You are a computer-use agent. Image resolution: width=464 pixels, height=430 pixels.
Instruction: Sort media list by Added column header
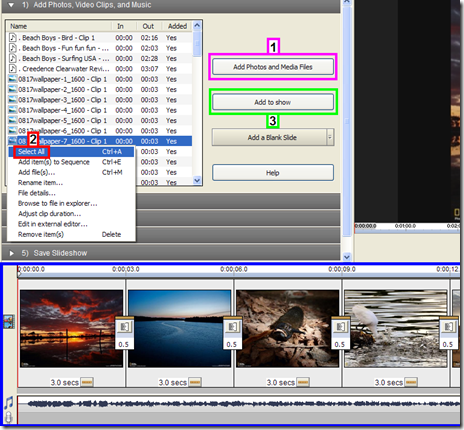pyautogui.click(x=177, y=26)
